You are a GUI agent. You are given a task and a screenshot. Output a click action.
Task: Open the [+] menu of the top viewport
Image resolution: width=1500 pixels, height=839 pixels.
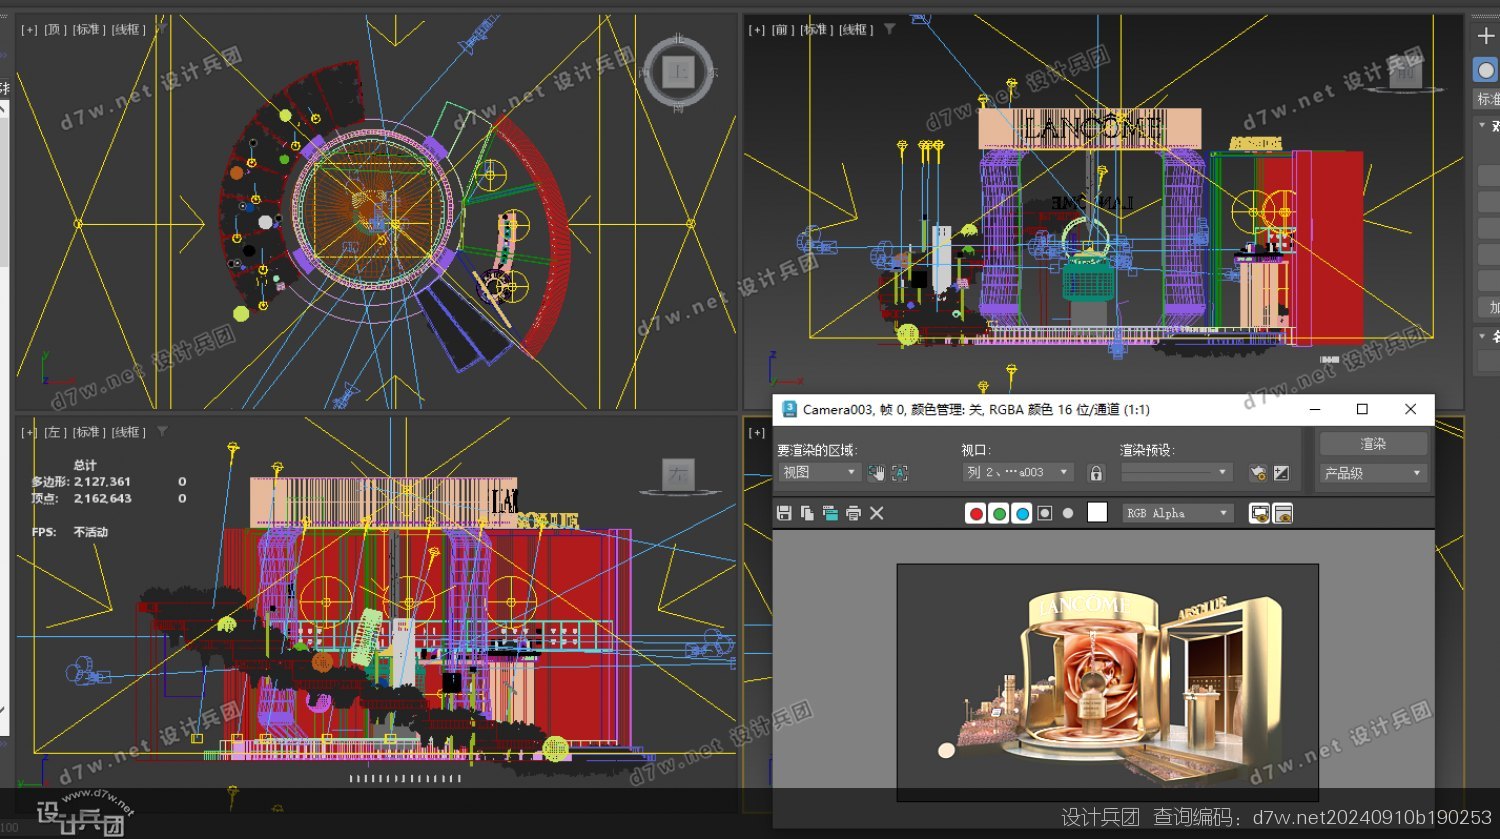tap(29, 30)
